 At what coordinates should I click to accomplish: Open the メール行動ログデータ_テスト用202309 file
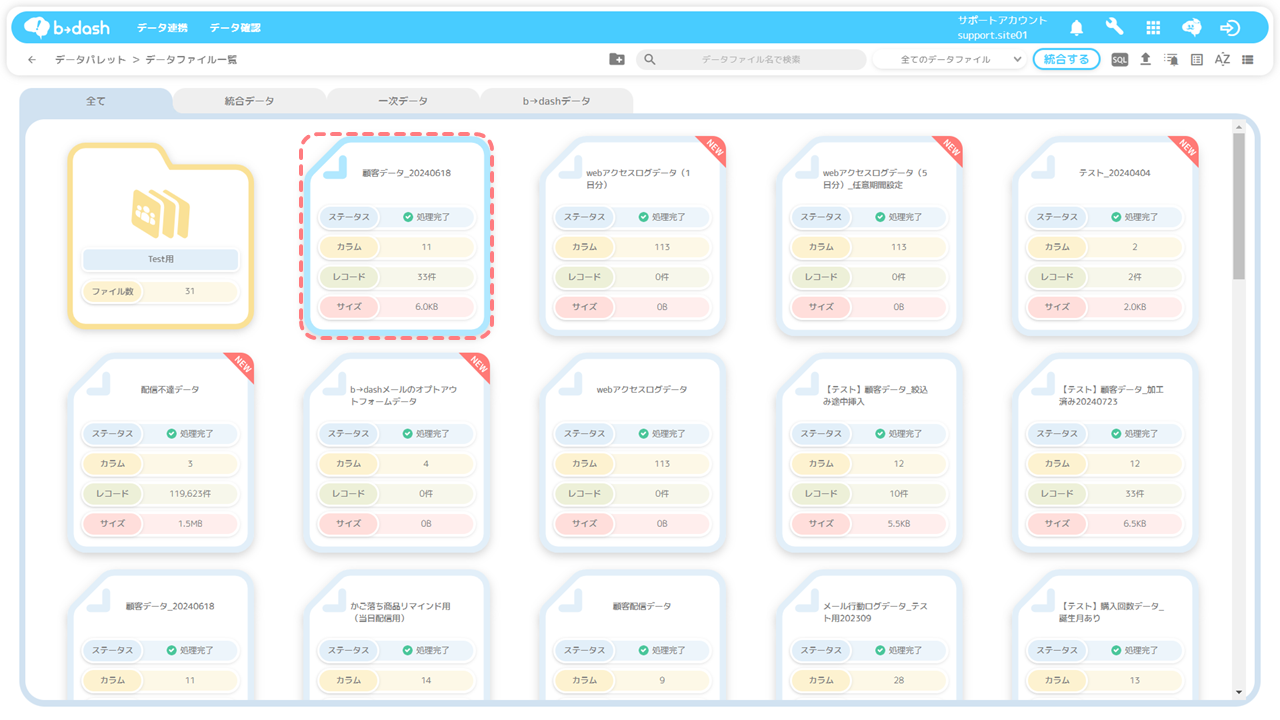pyautogui.click(x=869, y=636)
